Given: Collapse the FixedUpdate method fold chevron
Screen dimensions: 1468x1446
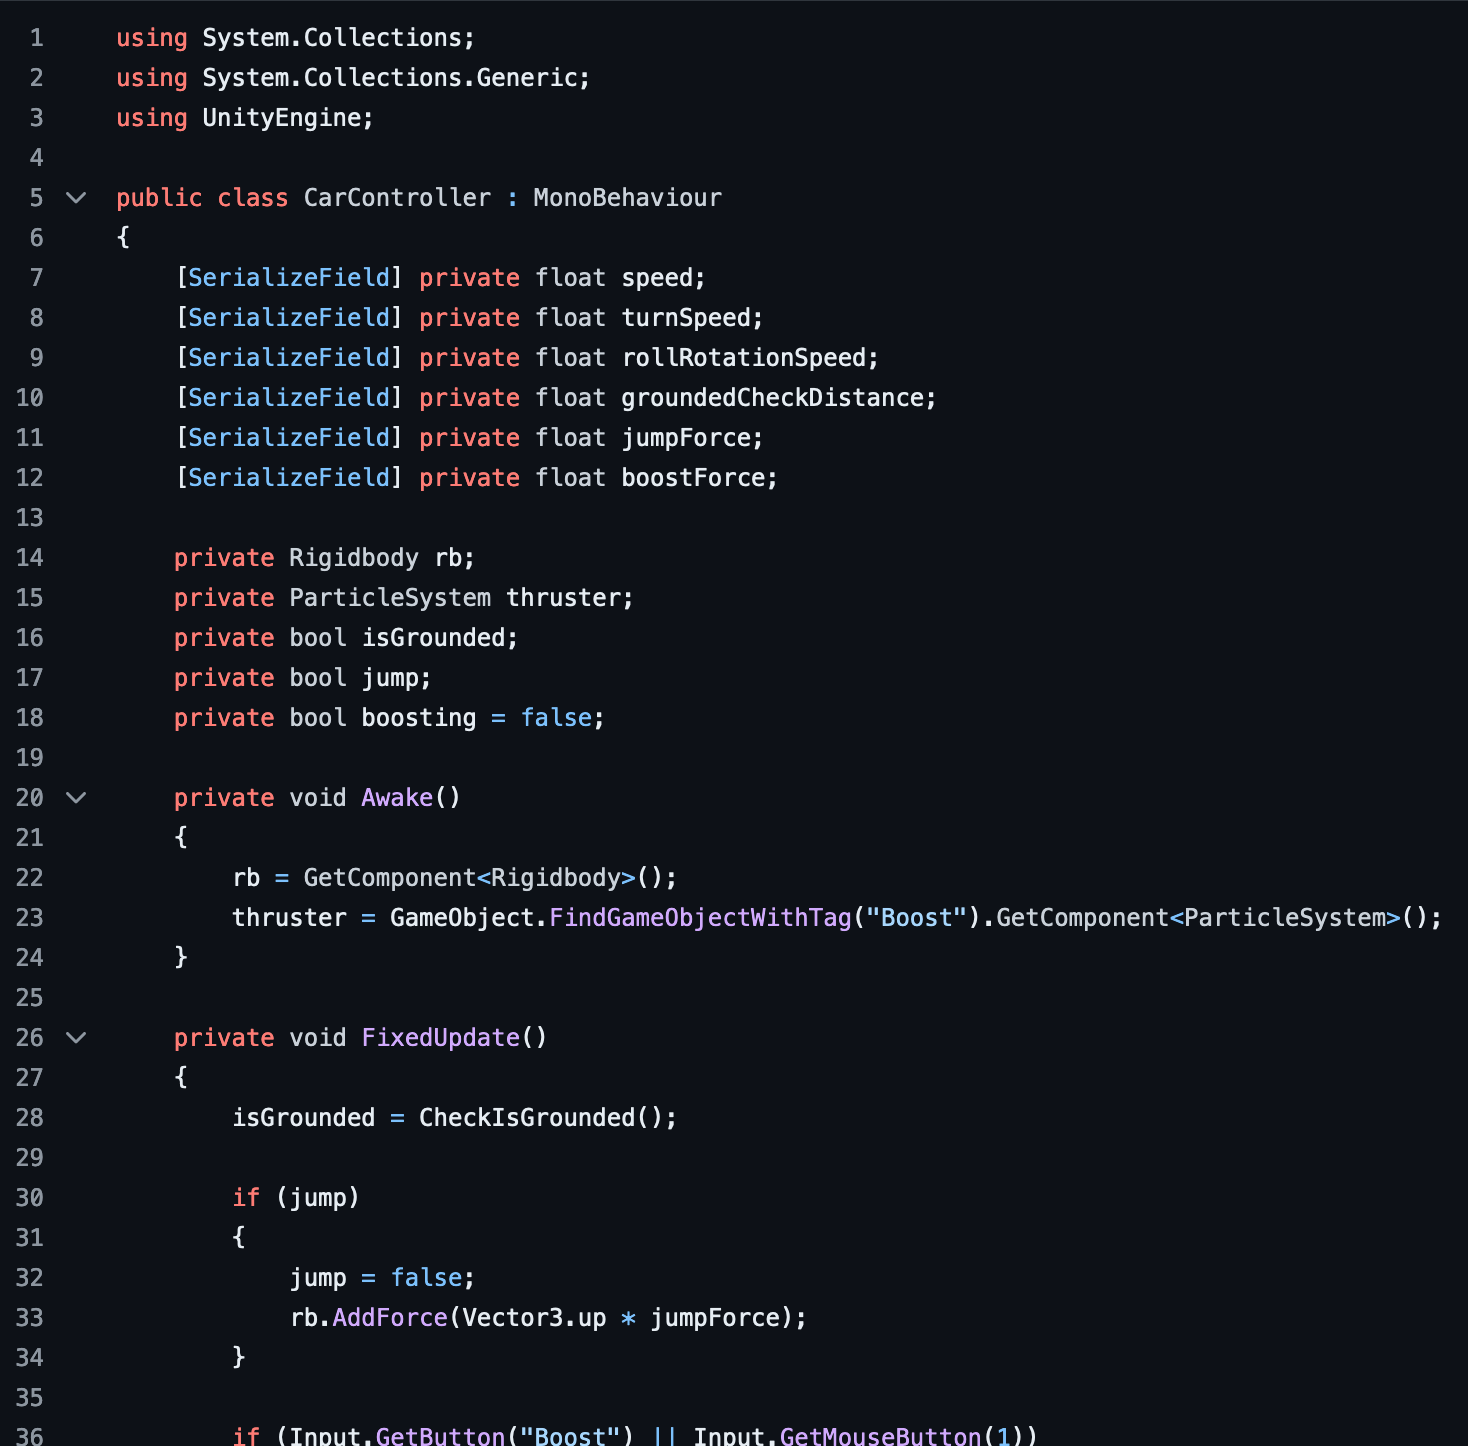Looking at the screenshot, I should click(76, 1038).
